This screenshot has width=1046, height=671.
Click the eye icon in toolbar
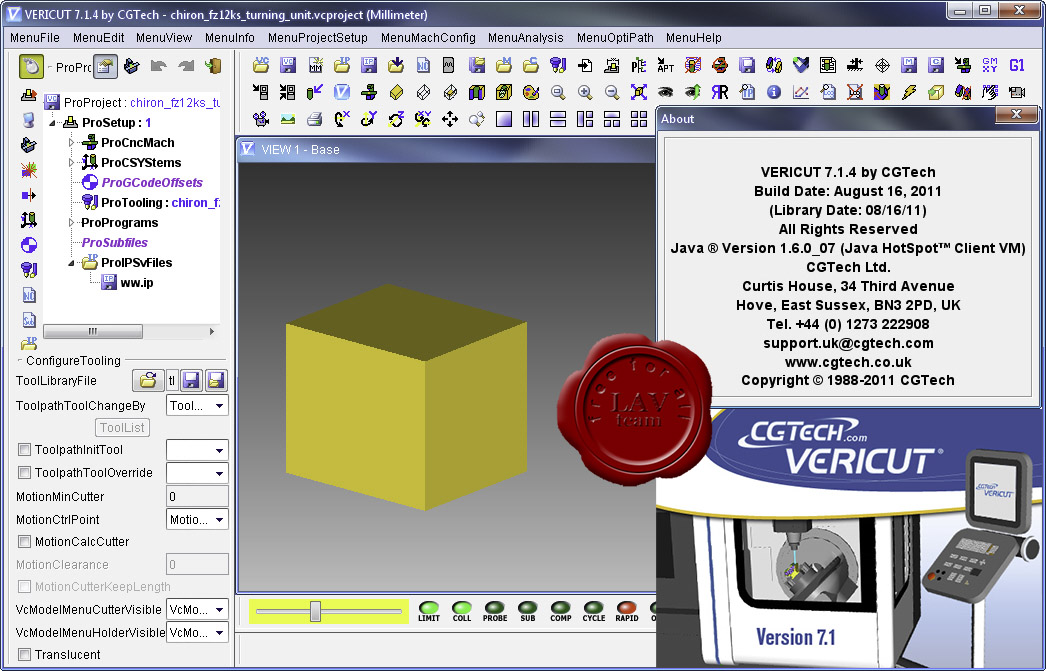pyautogui.click(x=666, y=92)
